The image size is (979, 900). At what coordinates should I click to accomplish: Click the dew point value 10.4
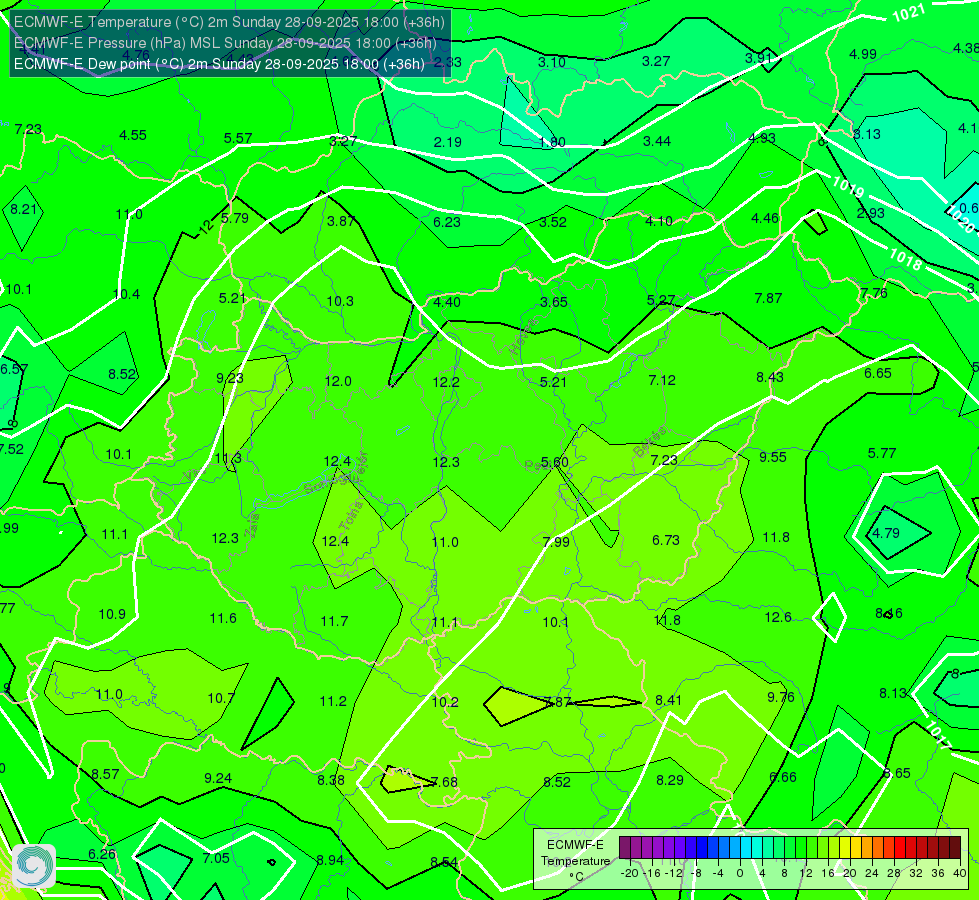(127, 294)
